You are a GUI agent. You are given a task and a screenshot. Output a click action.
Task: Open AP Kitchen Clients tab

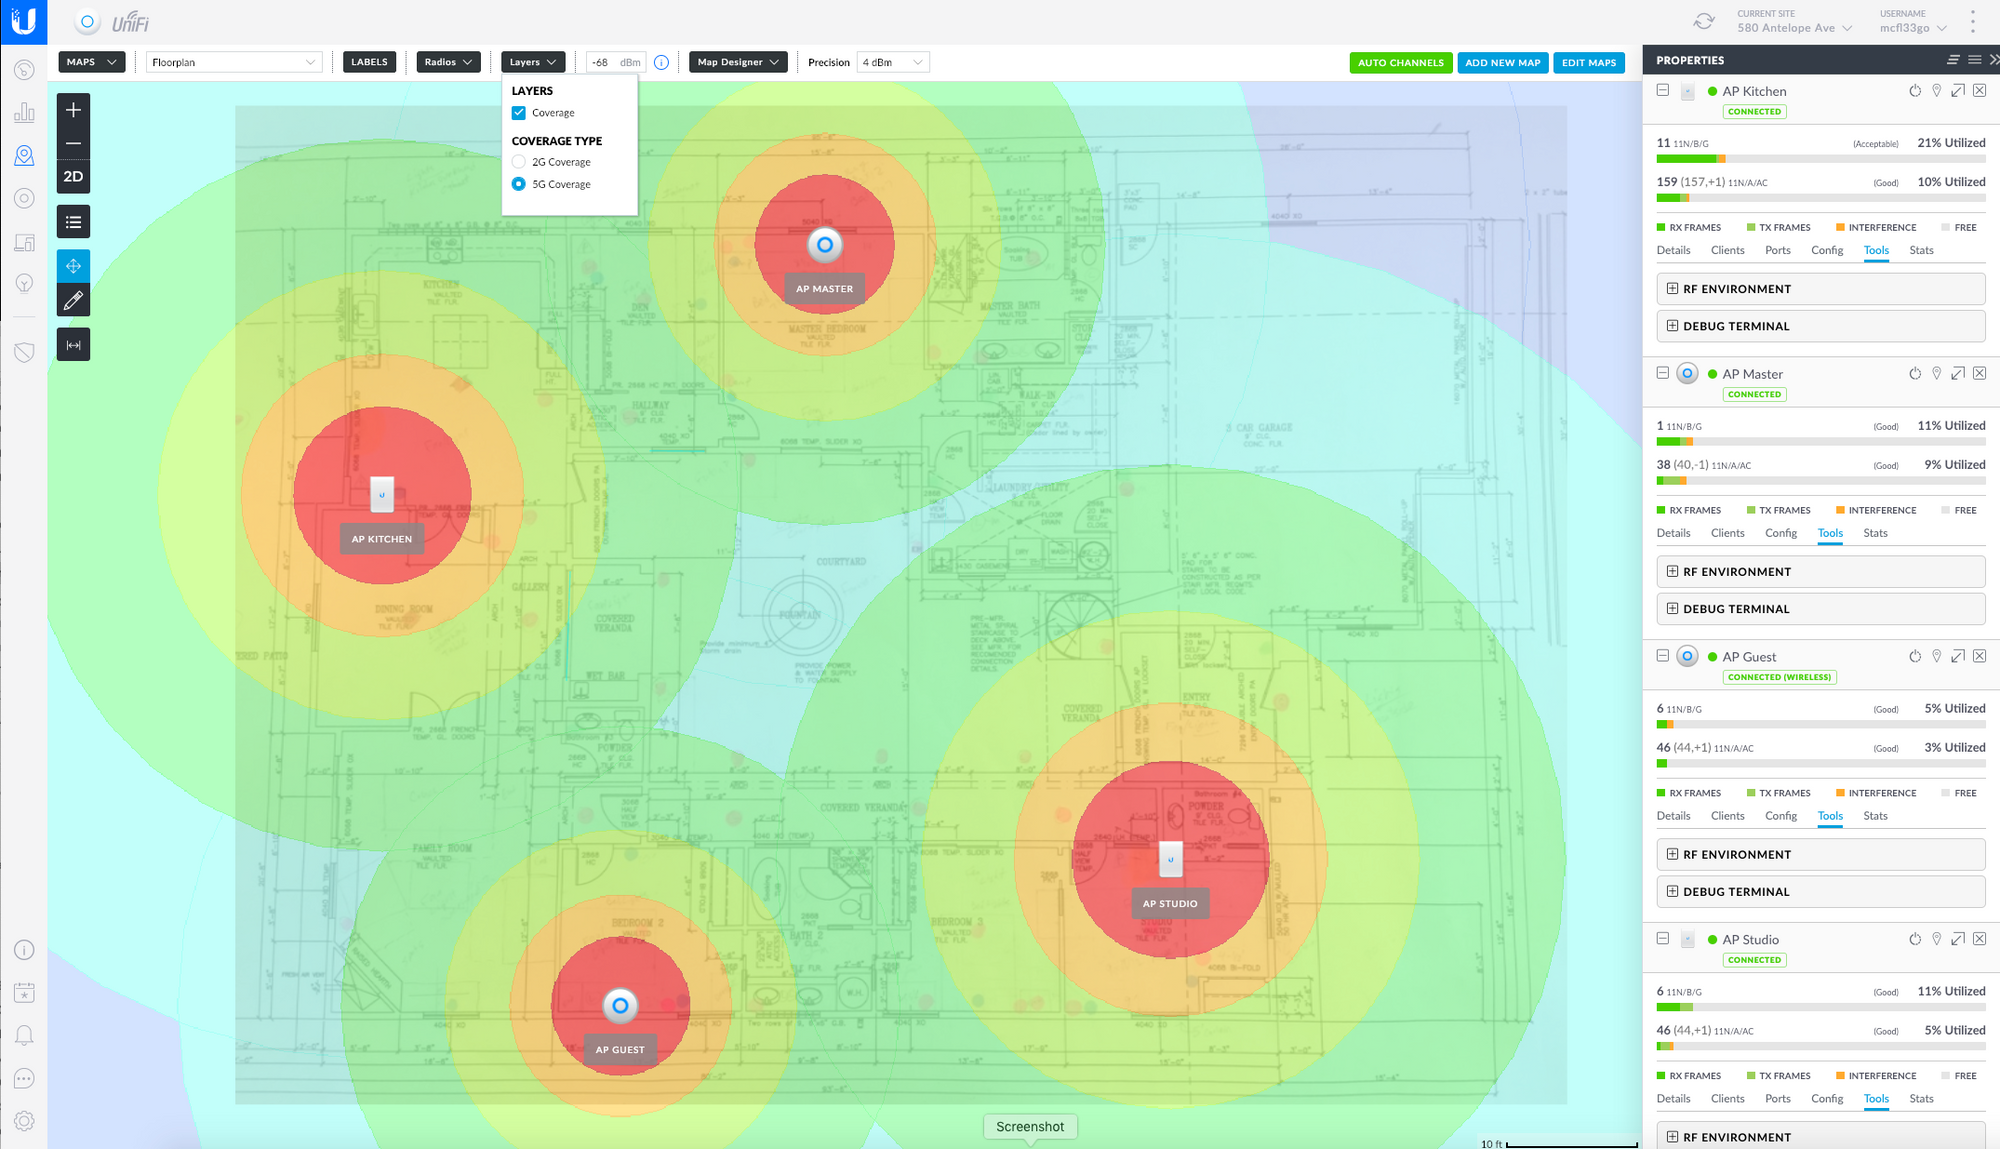click(x=1727, y=250)
